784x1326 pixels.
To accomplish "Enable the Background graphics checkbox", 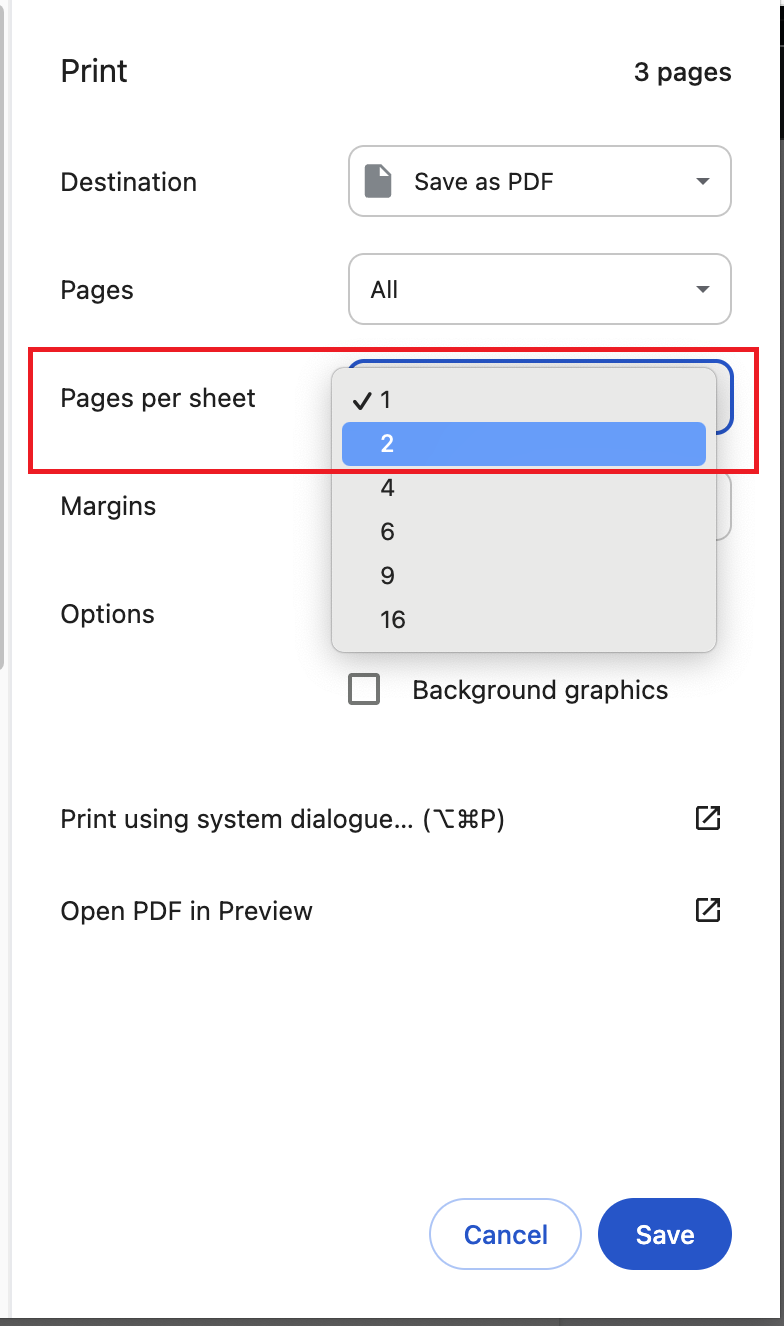I will (x=364, y=690).
